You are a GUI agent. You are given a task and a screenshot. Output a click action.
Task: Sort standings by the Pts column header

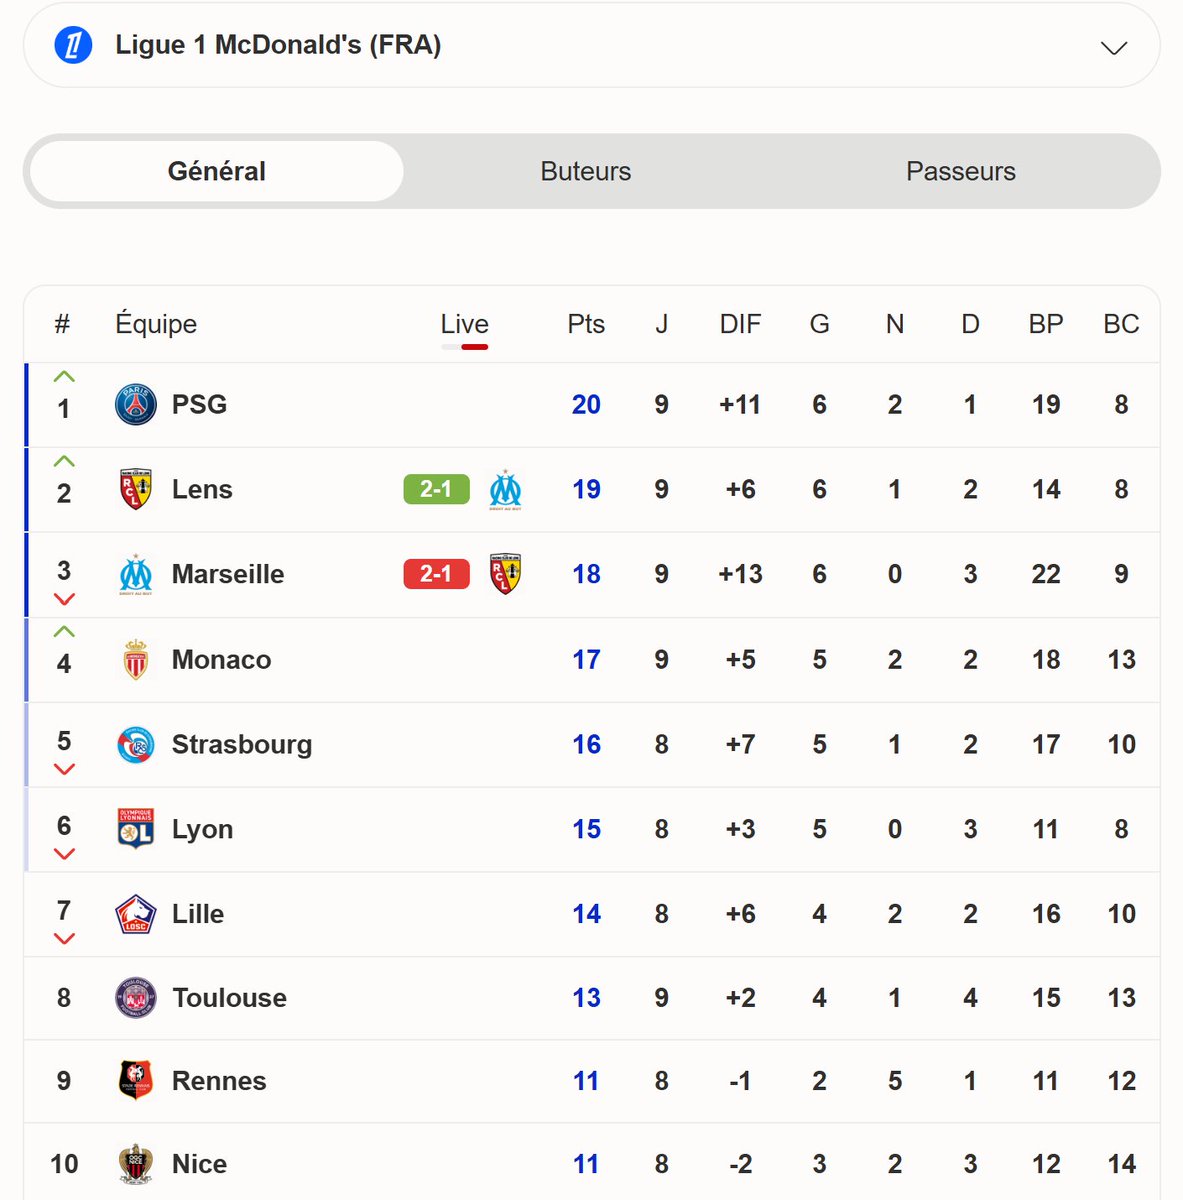click(x=586, y=324)
